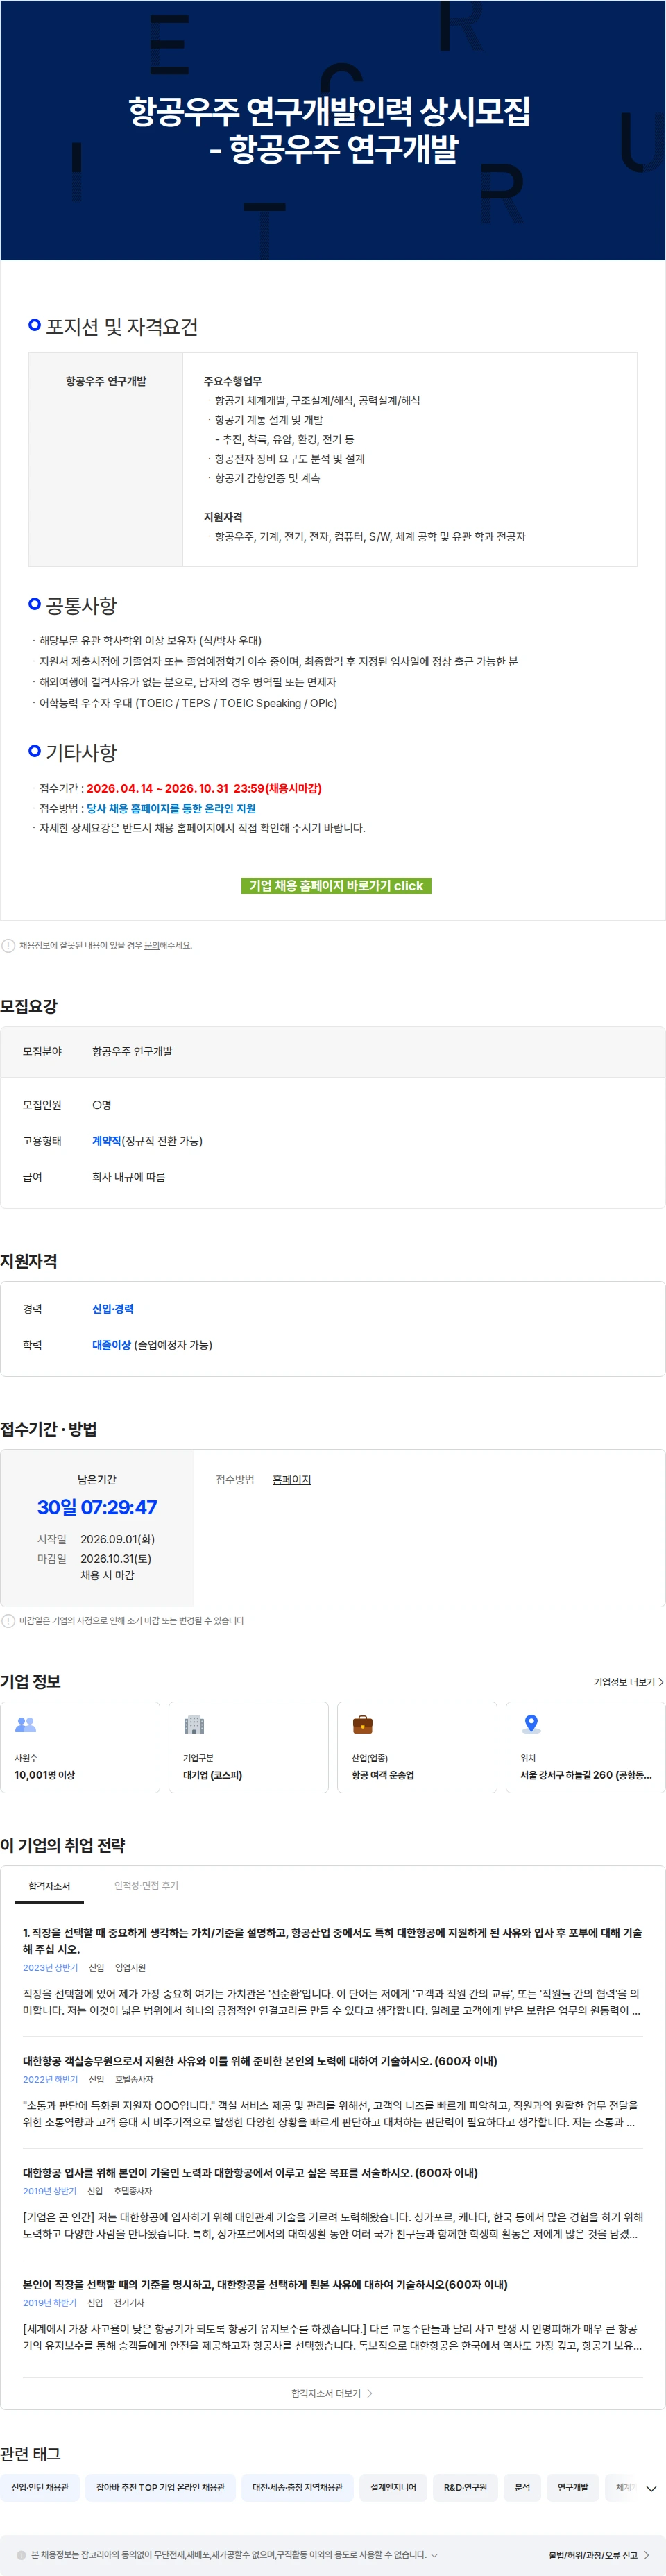The image size is (666, 2576).
Task: Select the 잡아바 추천 TOP 기업 온라인 채용관 tag
Action: (x=160, y=2487)
